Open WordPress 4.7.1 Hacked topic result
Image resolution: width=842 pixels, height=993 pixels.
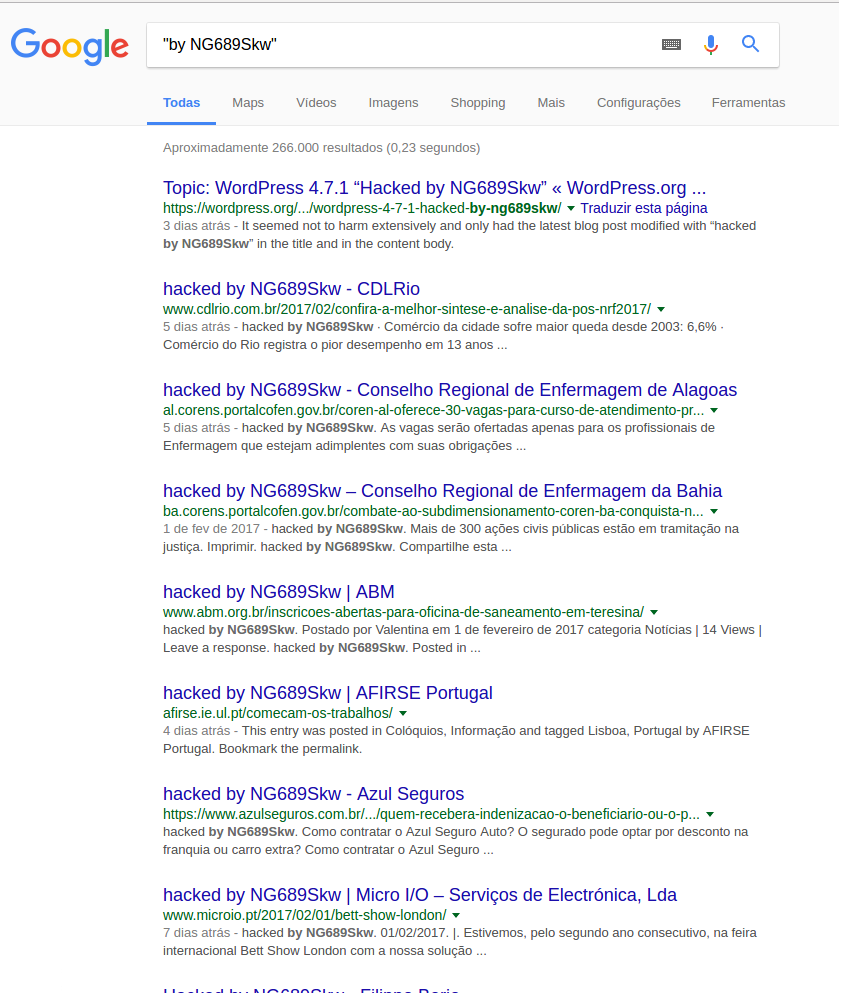[x=434, y=188]
